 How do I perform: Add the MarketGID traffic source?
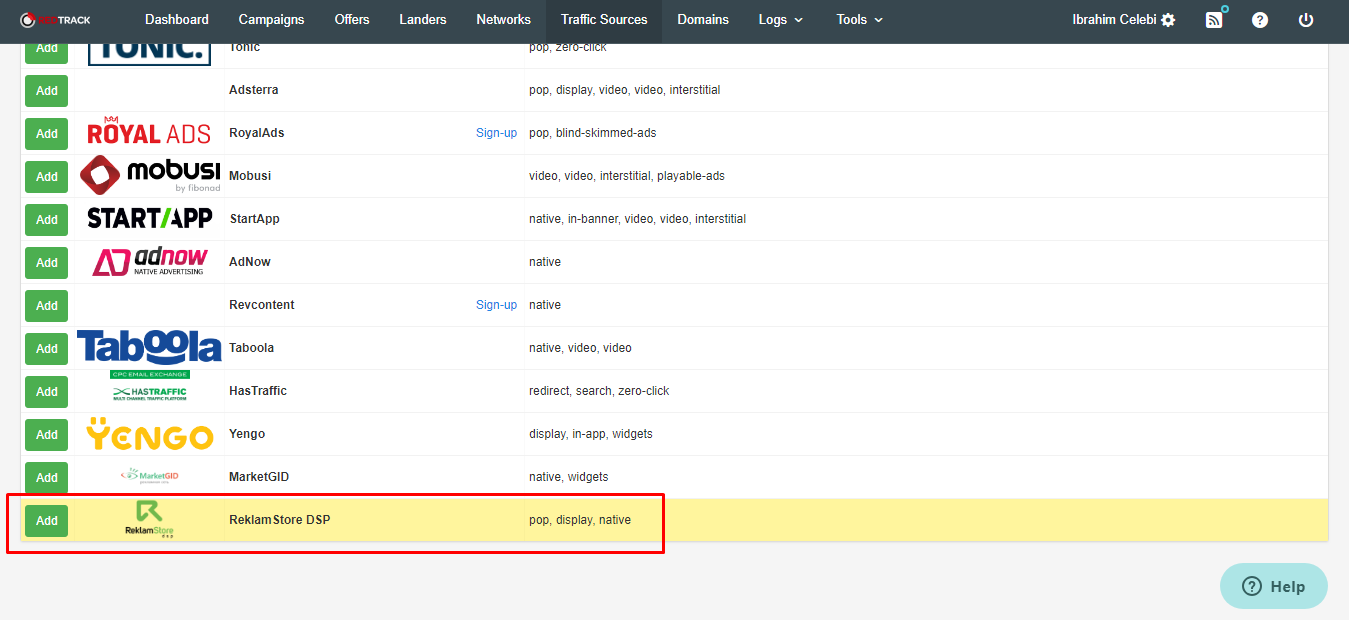(x=47, y=477)
